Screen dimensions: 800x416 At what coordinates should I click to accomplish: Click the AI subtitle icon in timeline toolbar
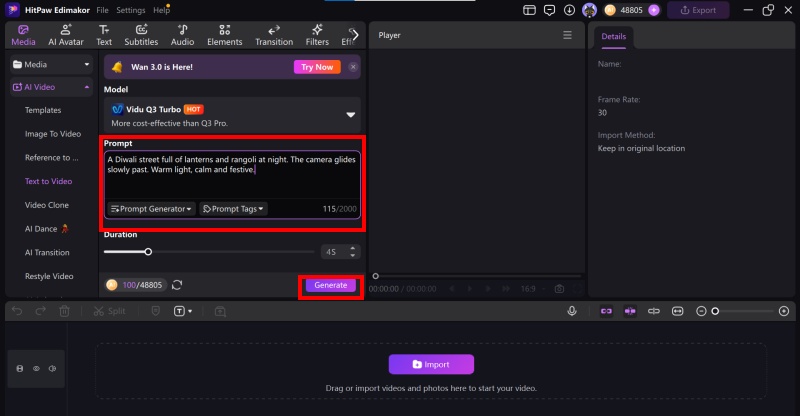point(220,311)
